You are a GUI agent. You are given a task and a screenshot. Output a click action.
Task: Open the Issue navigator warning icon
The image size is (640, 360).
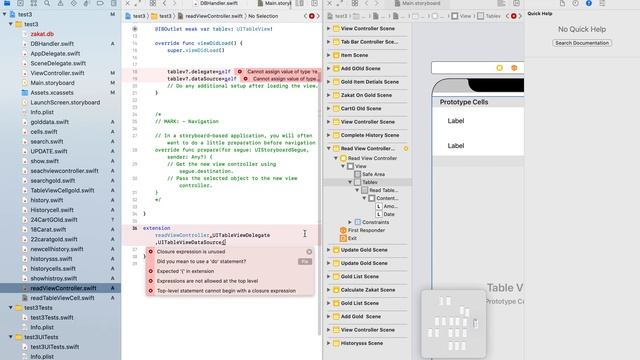tap(60, 3)
